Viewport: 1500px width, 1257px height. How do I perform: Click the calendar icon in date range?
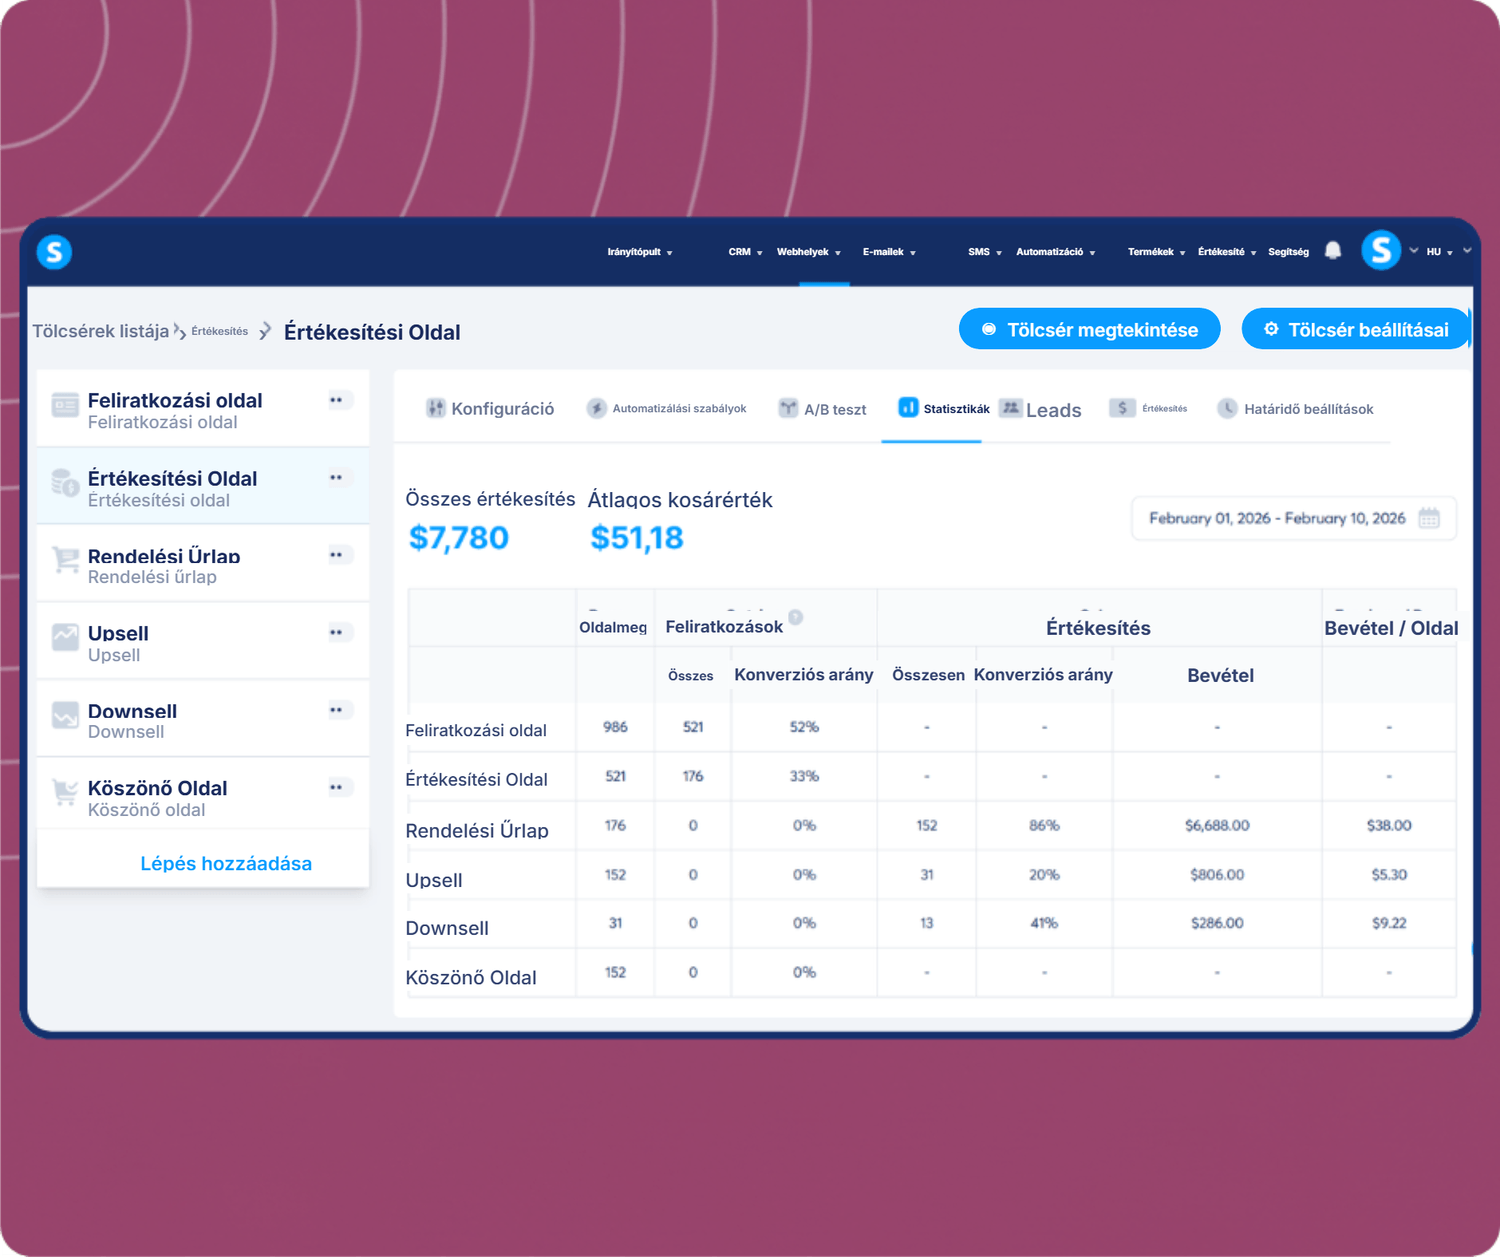[x=1429, y=518]
